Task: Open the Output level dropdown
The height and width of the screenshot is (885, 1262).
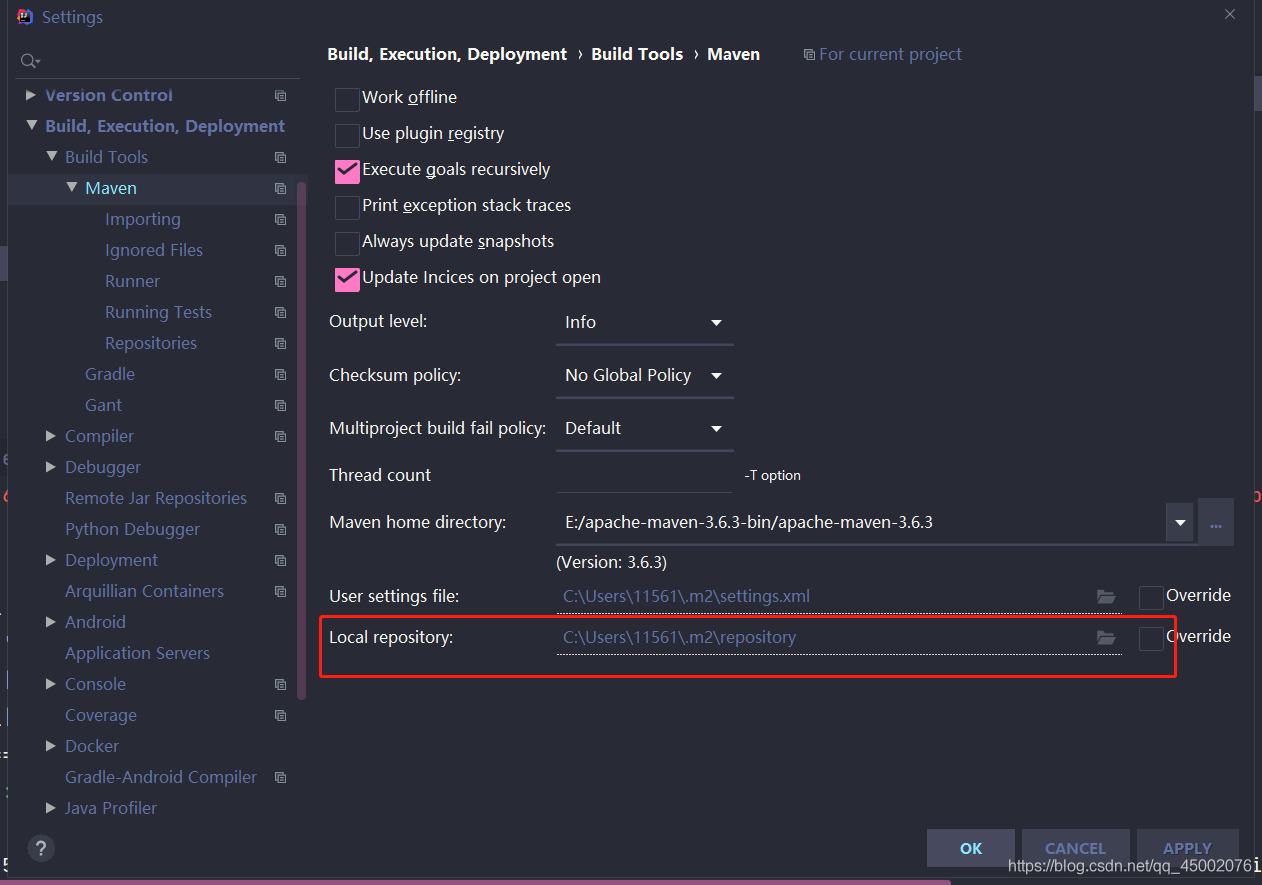Action: [644, 323]
